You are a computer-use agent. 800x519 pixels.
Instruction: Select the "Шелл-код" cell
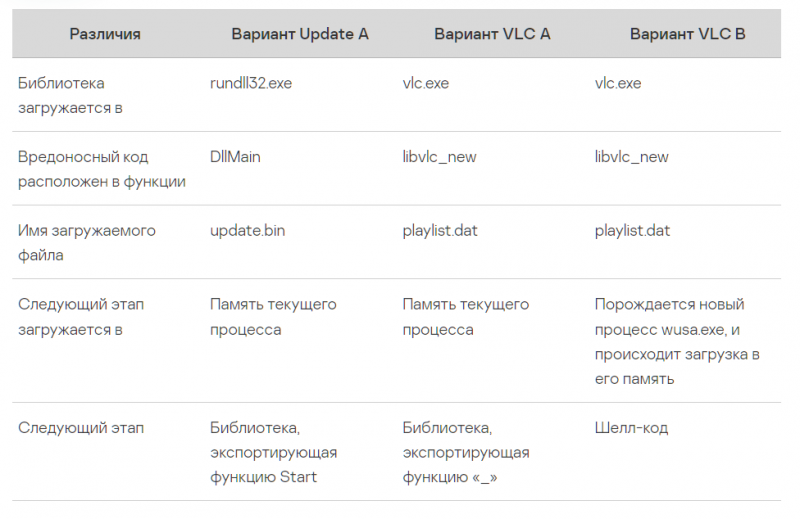tap(631, 428)
